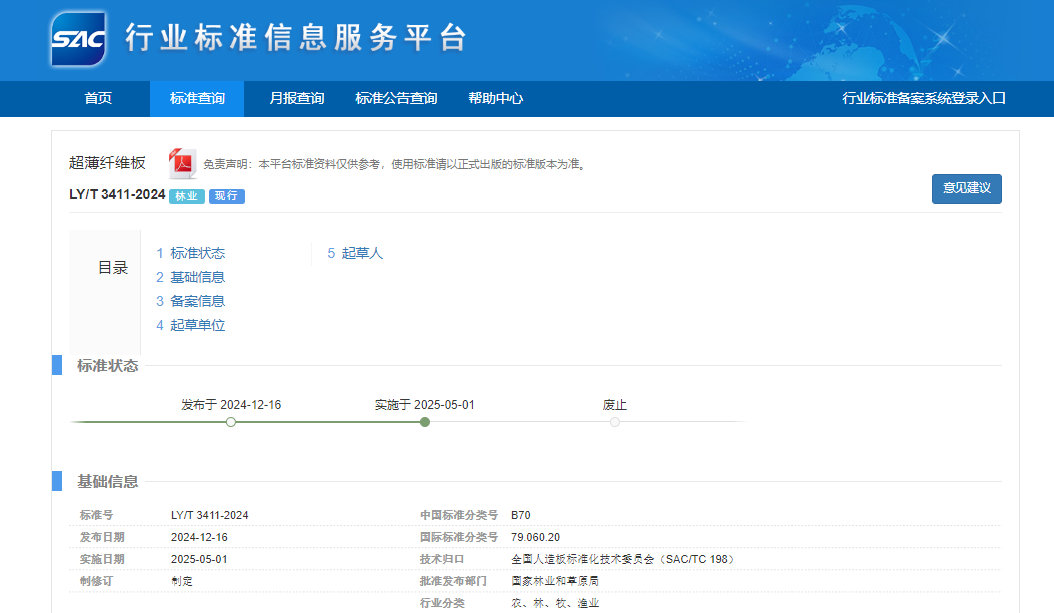This screenshot has width=1054, height=613.
Task: Jump to 标准状态 in the contents
Action: click(197, 253)
